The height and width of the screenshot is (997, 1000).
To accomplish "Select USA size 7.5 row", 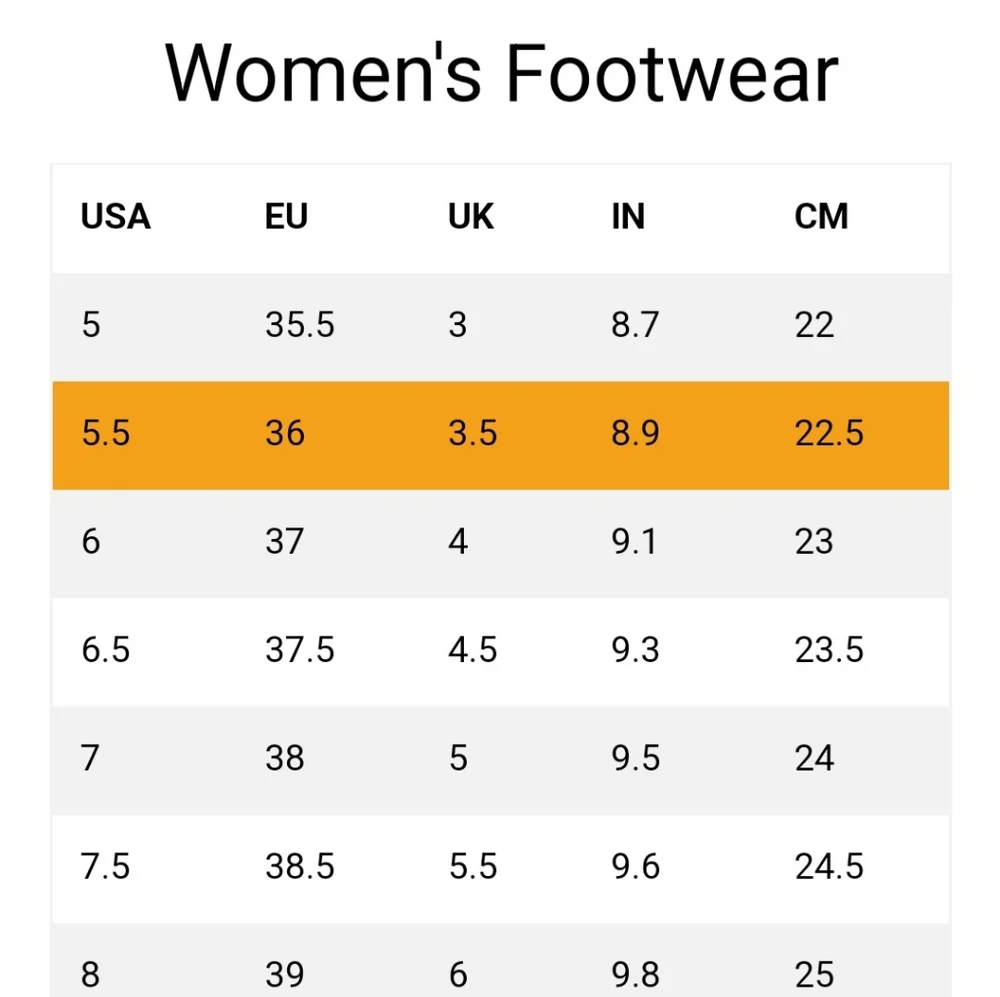I will coord(501,869).
